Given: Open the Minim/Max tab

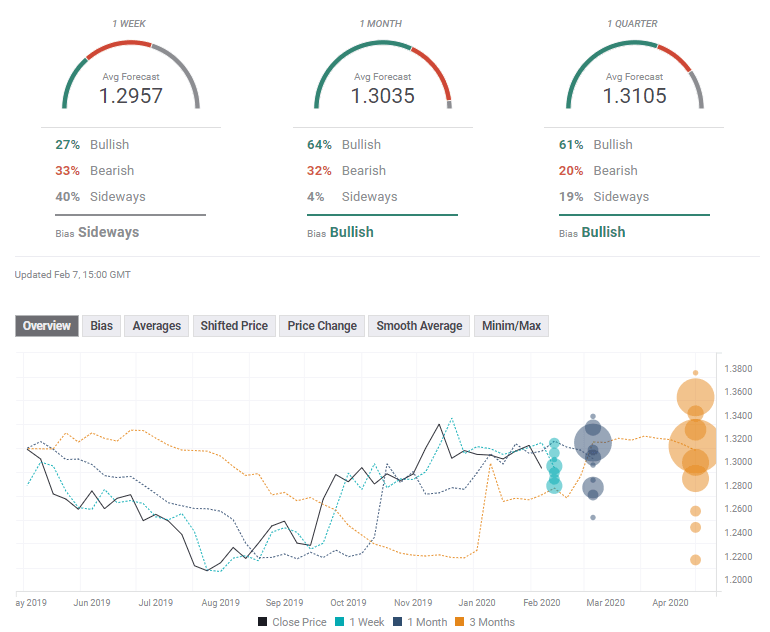Looking at the screenshot, I should [511, 326].
